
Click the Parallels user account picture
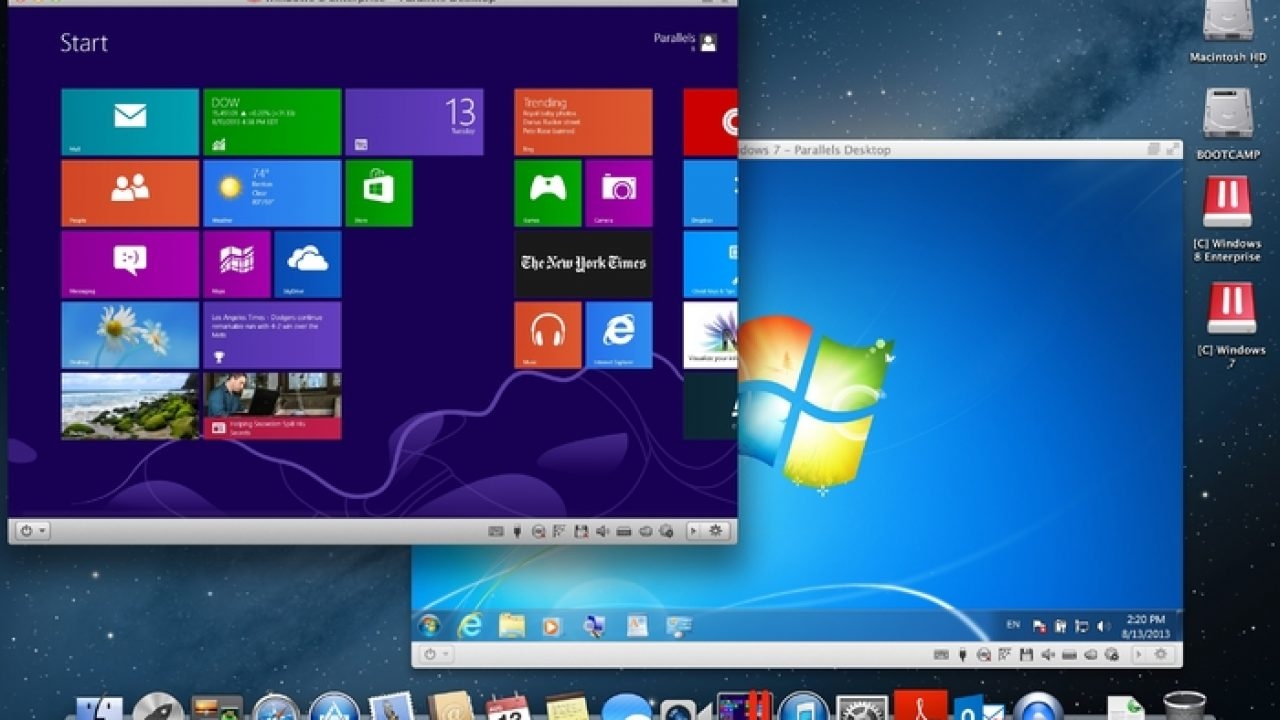[x=708, y=42]
